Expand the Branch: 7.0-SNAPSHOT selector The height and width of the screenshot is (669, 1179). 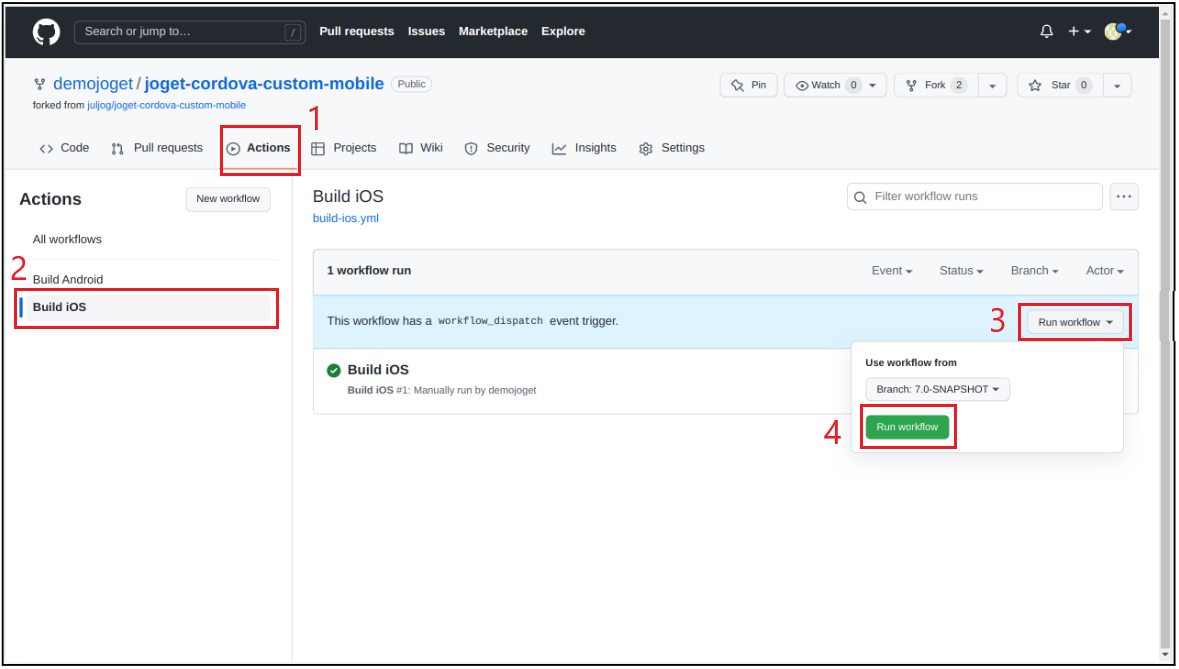(x=938, y=389)
